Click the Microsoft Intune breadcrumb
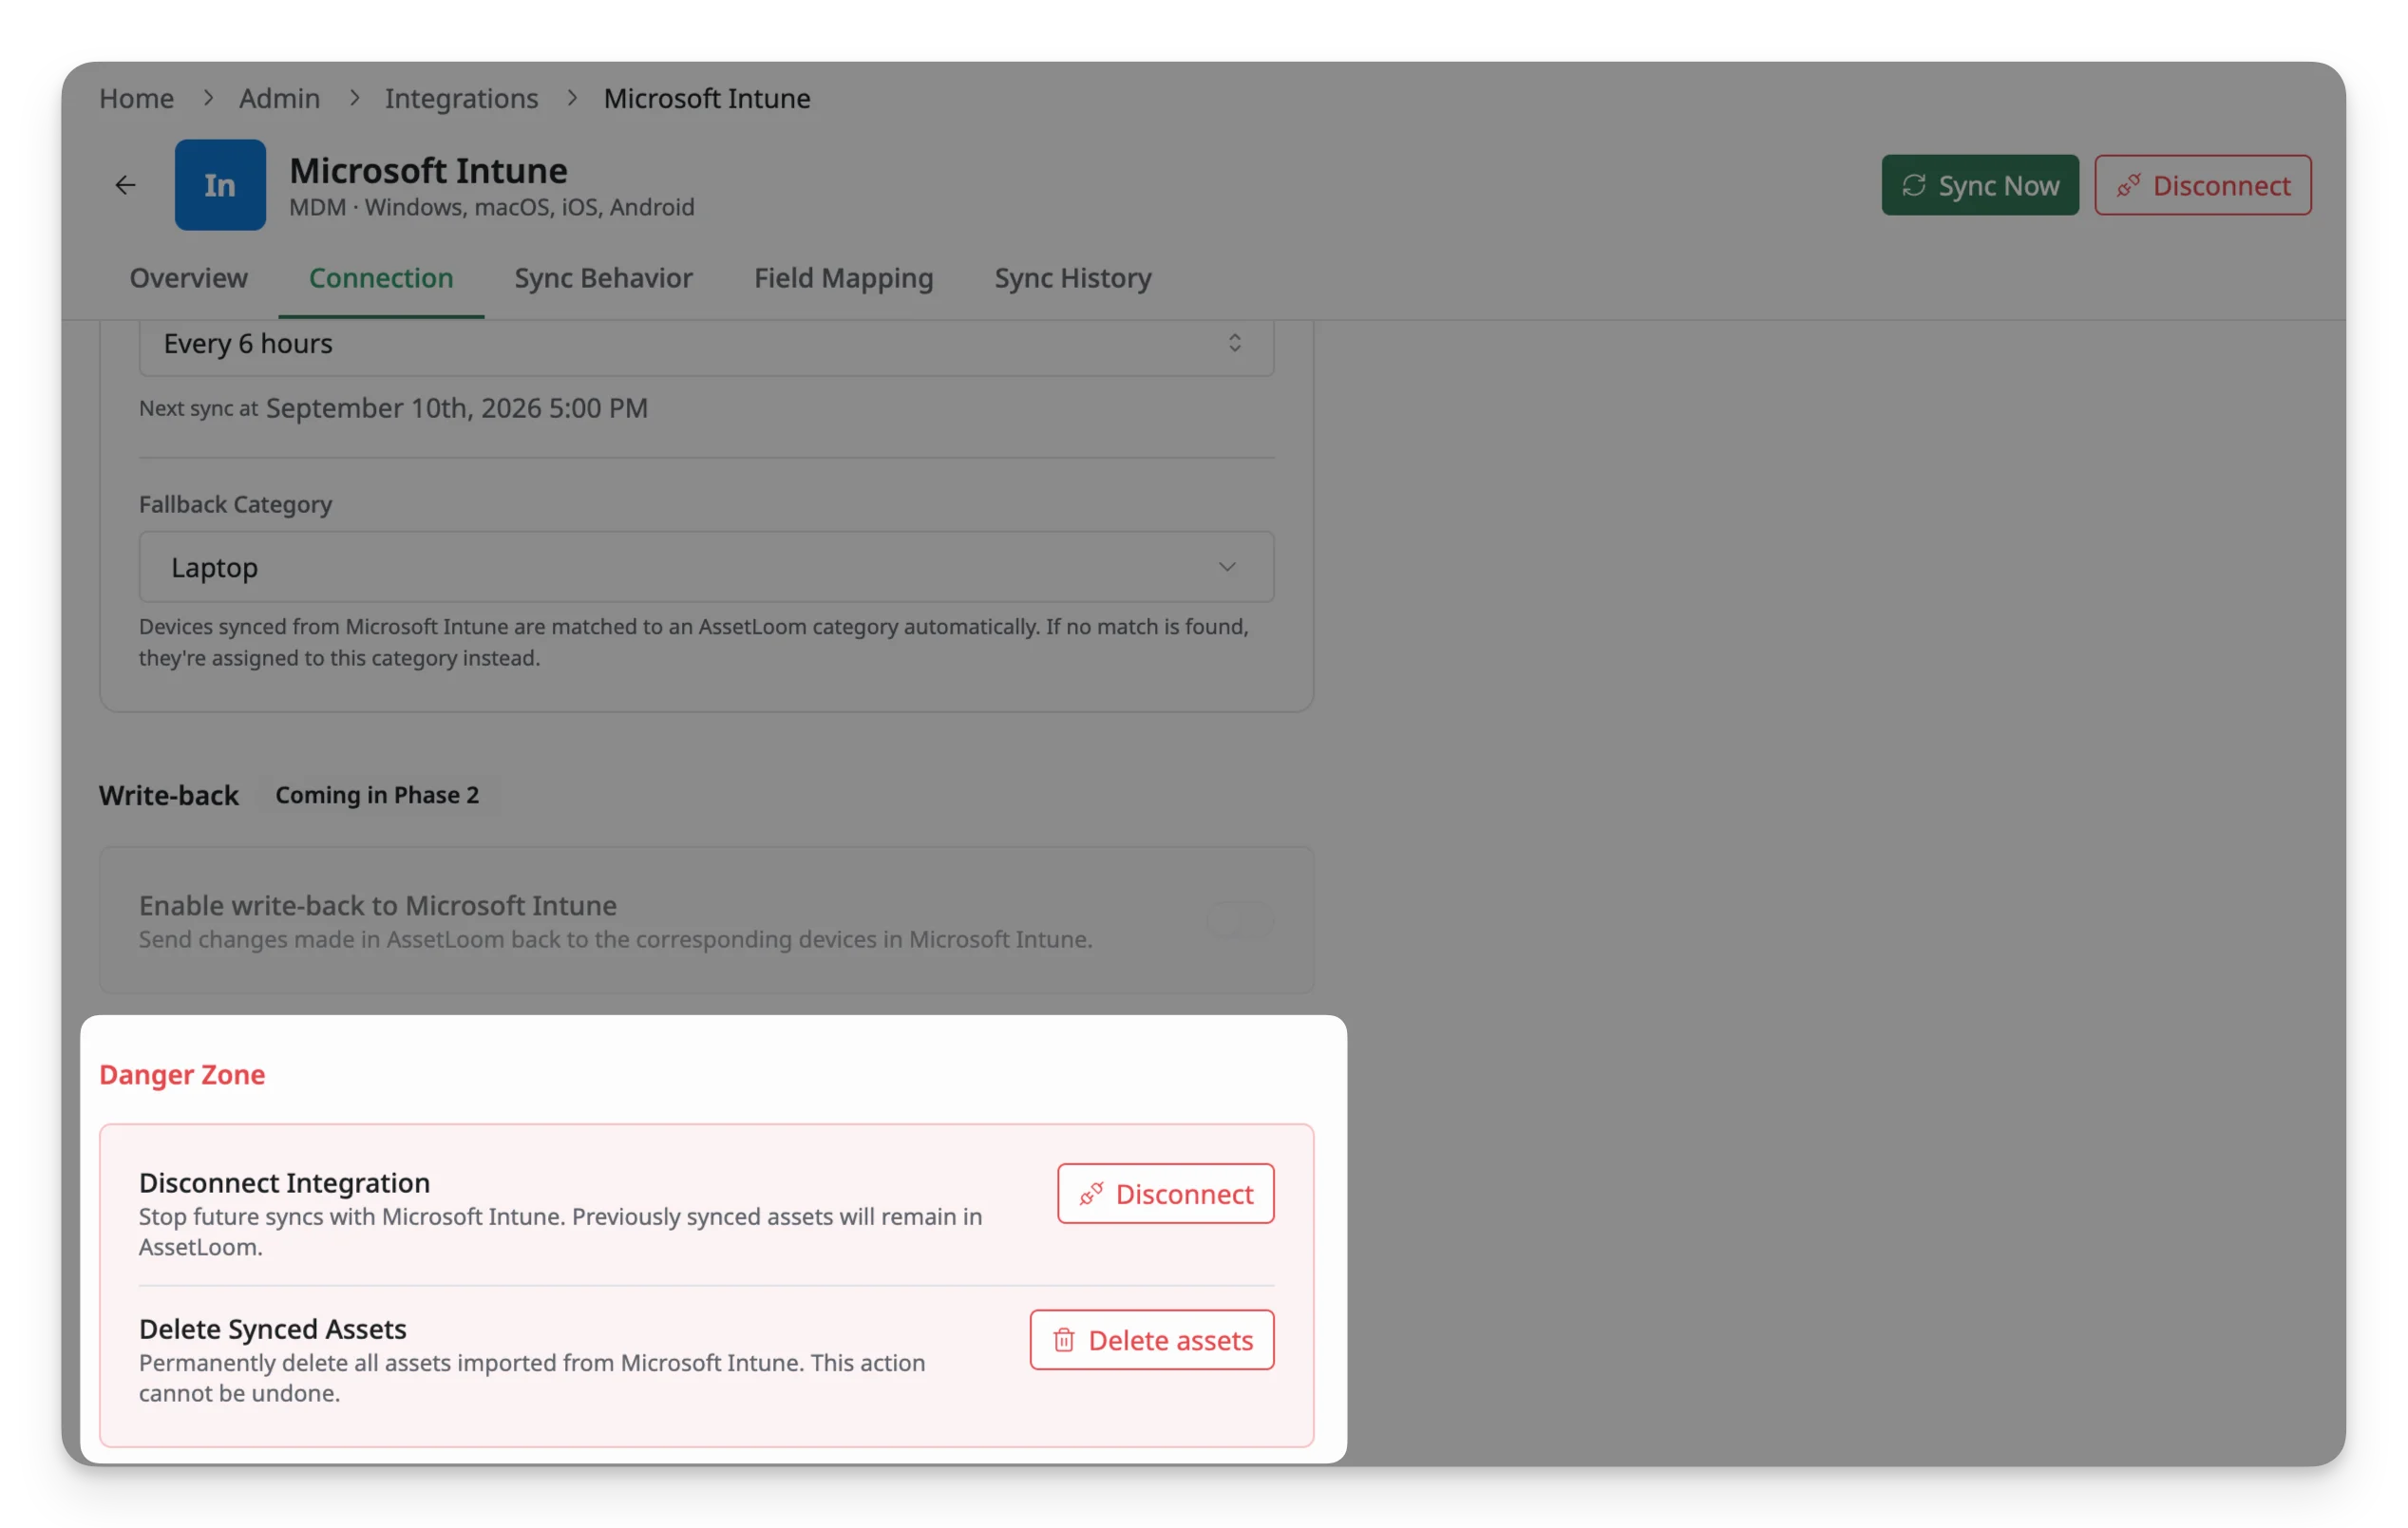2408x1528 pixels. click(x=706, y=98)
